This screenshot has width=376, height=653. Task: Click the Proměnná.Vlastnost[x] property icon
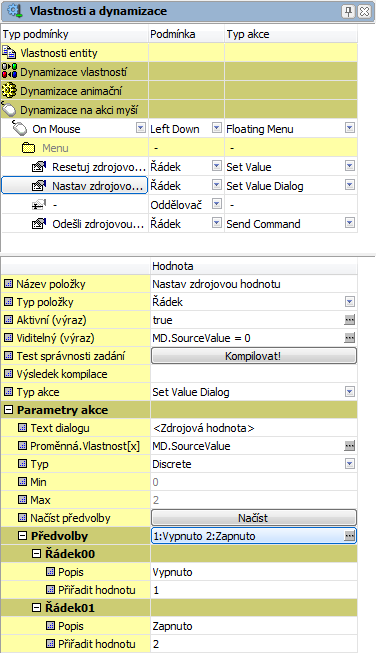[22, 446]
